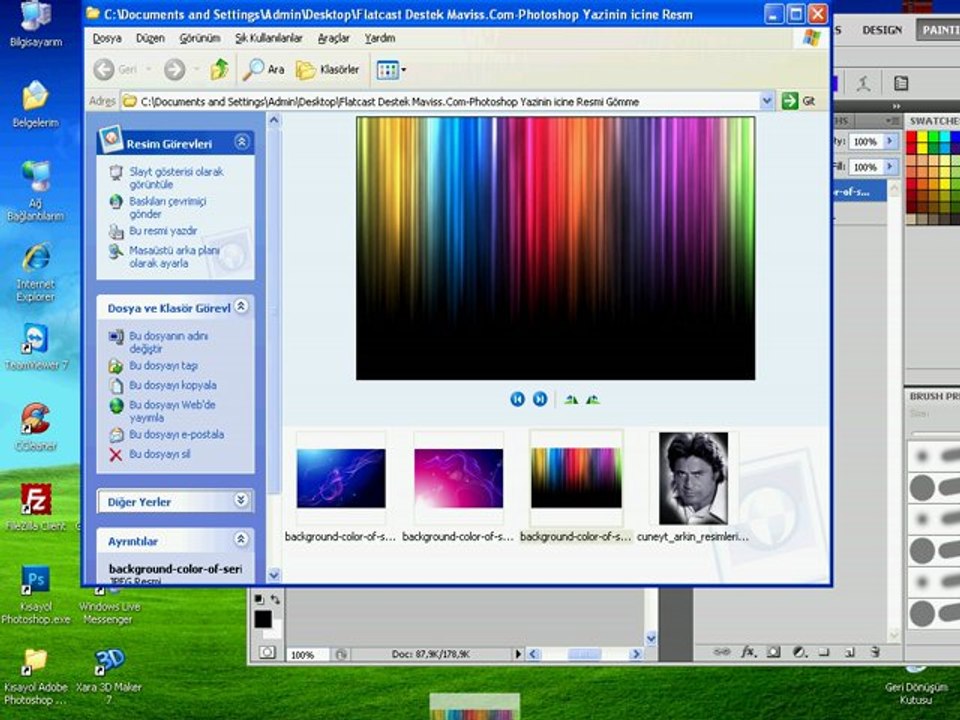
Task: Go up one folder level
Action: [219, 69]
